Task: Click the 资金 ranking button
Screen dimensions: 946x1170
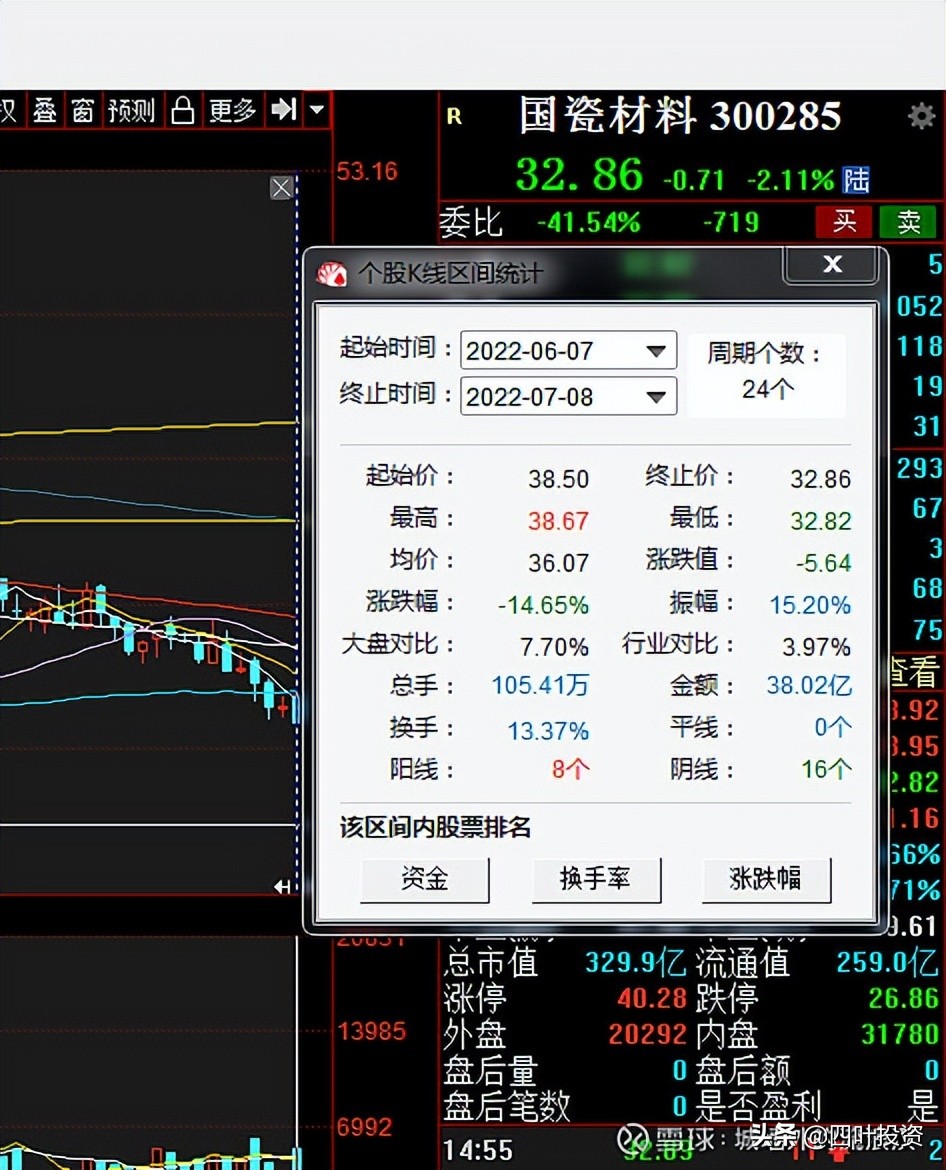Action: 425,879
